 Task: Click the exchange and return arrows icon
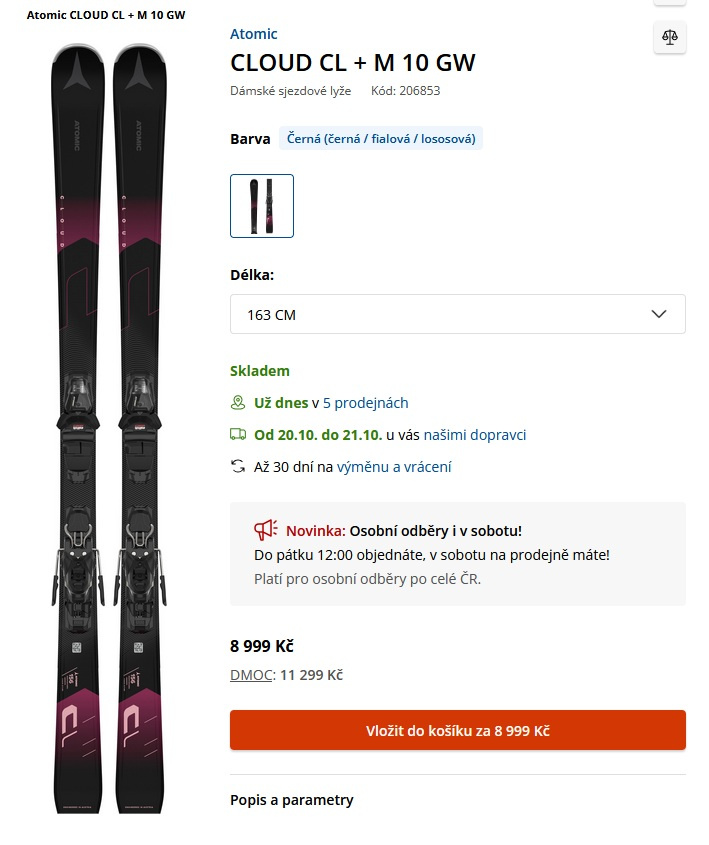[x=238, y=466]
